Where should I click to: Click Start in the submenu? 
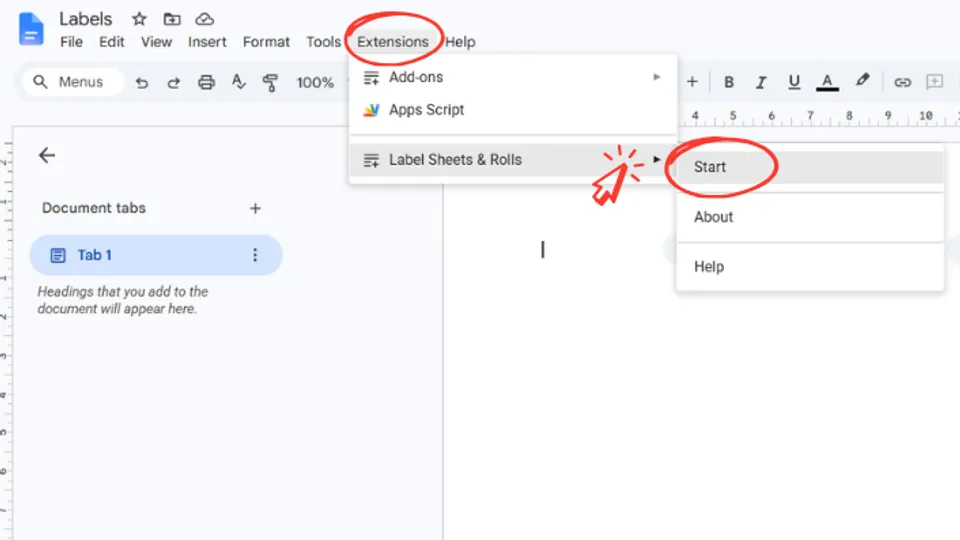[809, 167]
